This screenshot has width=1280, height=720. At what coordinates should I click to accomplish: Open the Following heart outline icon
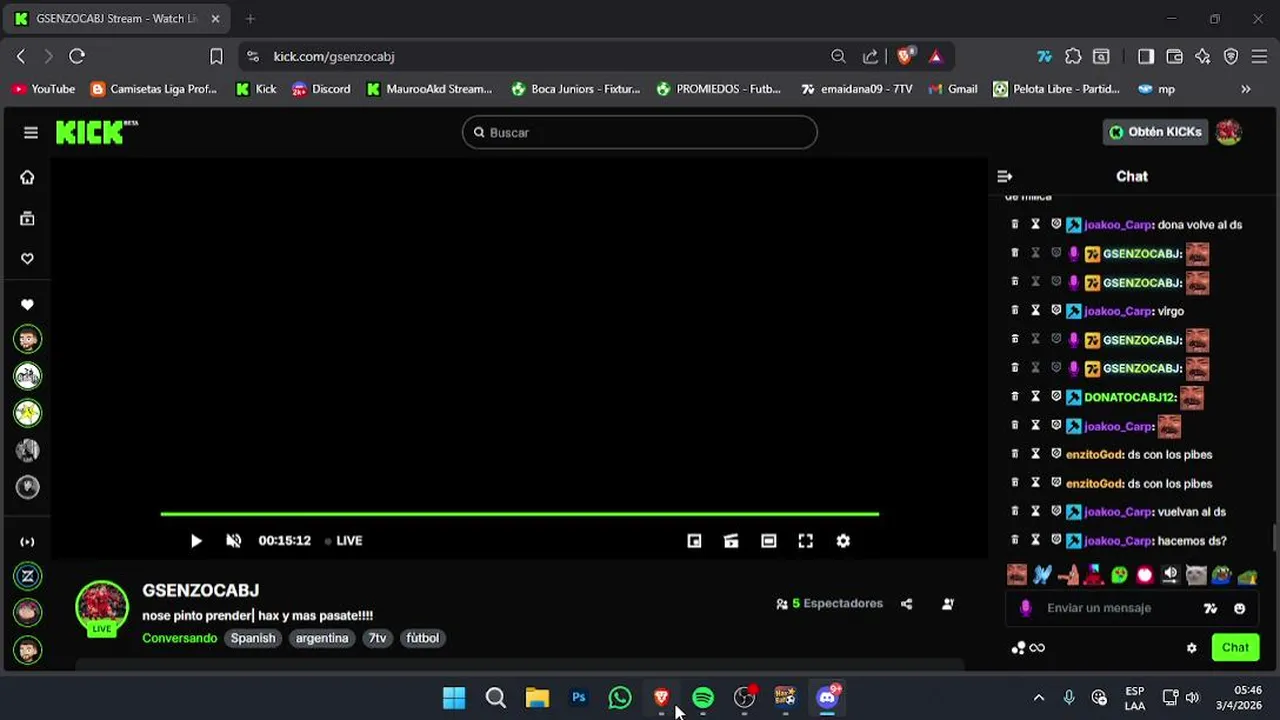coord(27,258)
